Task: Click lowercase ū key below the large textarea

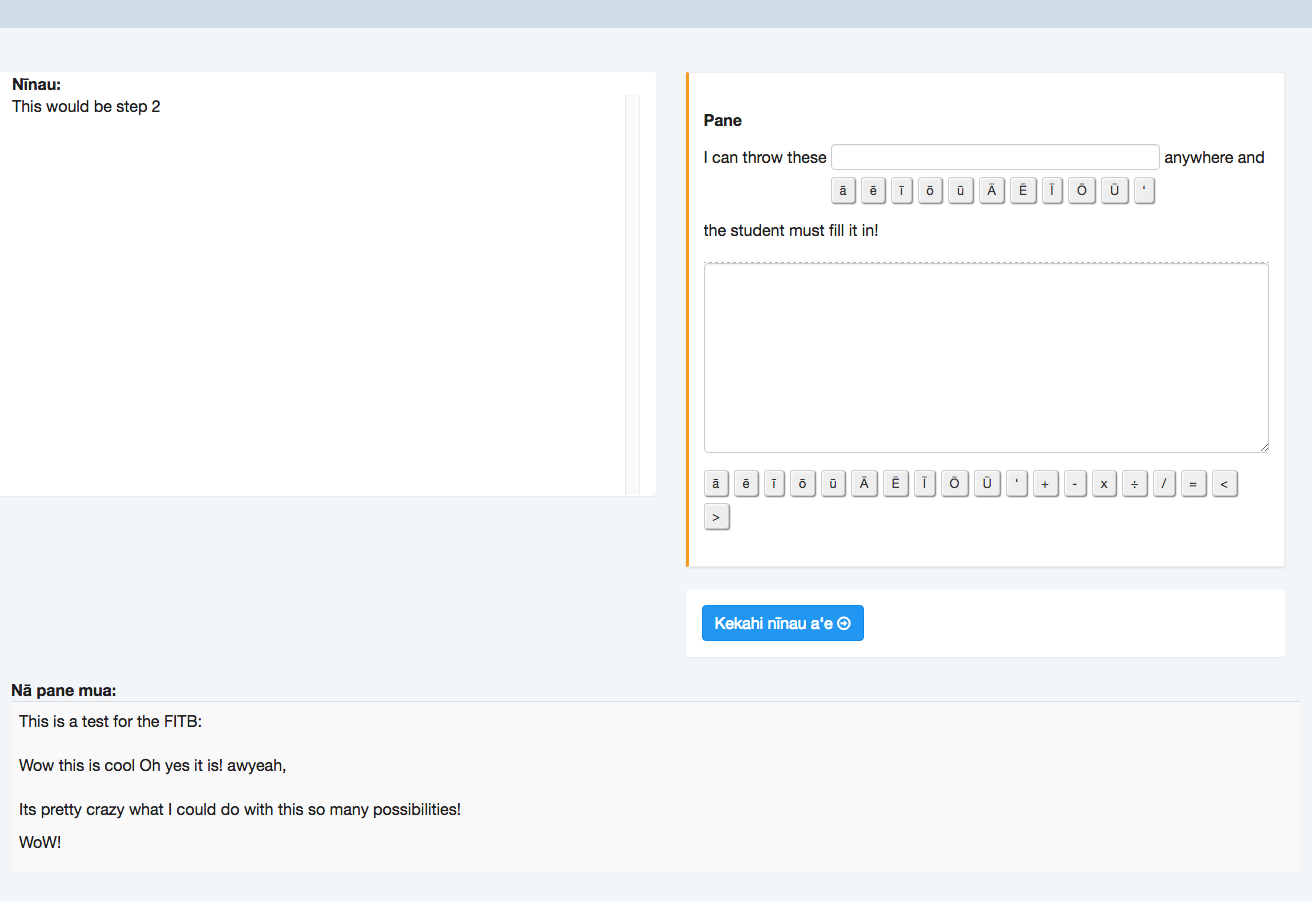Action: (x=833, y=484)
